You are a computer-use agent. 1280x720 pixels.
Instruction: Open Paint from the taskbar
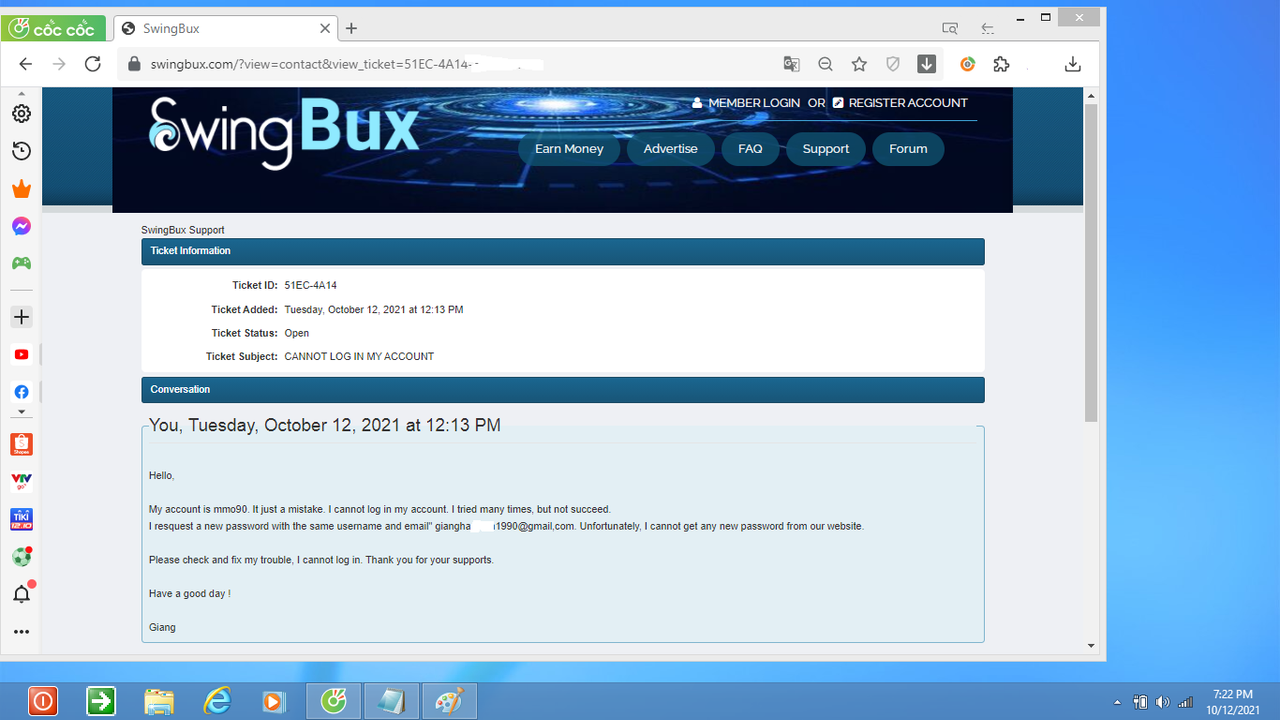coord(450,702)
